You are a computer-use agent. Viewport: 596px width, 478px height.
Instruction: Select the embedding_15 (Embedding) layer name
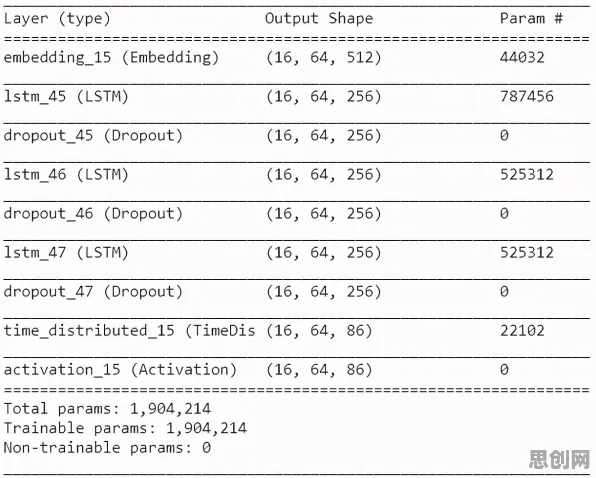111,58
